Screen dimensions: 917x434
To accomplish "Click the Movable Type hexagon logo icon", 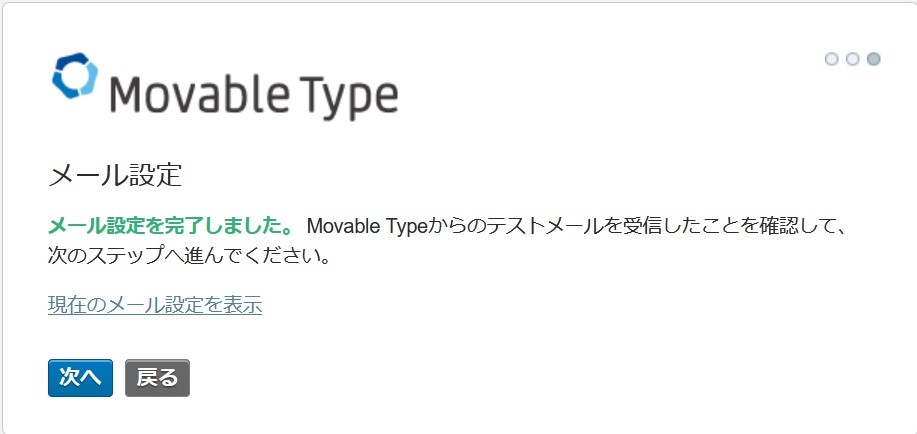I will 74,75.
